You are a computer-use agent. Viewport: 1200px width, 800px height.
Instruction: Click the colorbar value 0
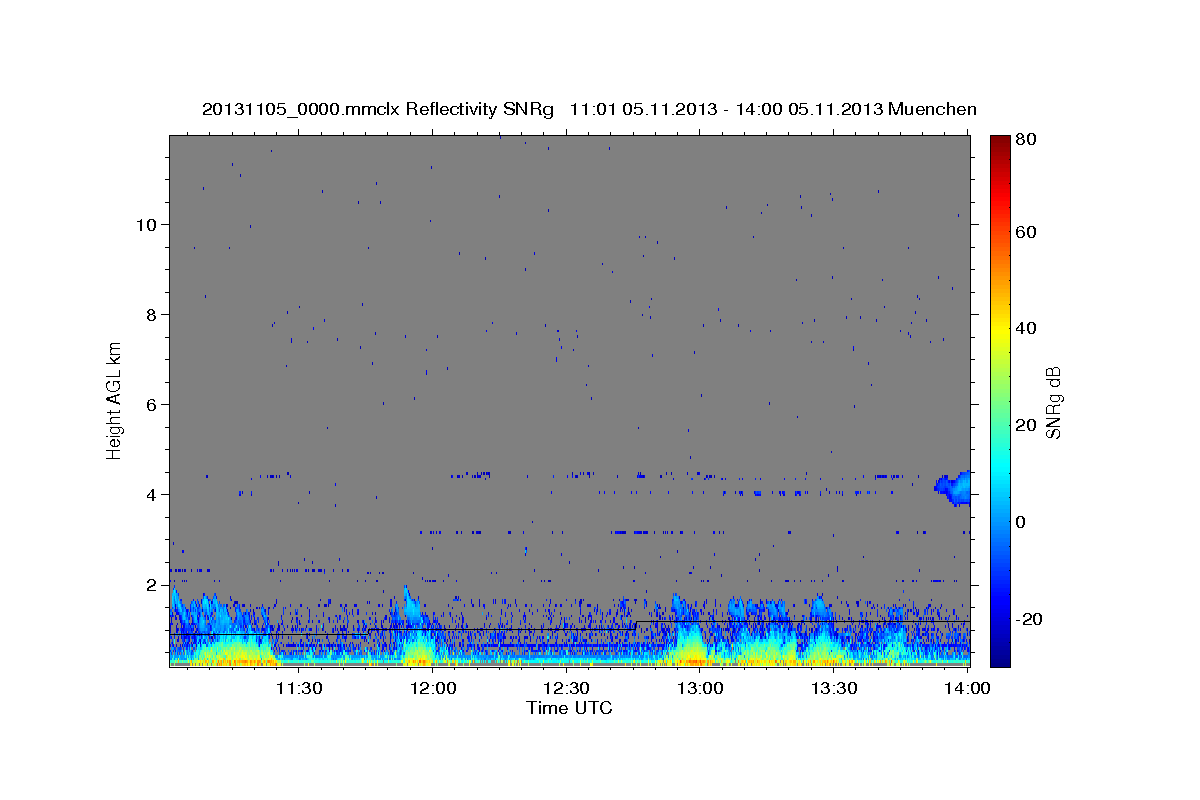(x=1020, y=522)
